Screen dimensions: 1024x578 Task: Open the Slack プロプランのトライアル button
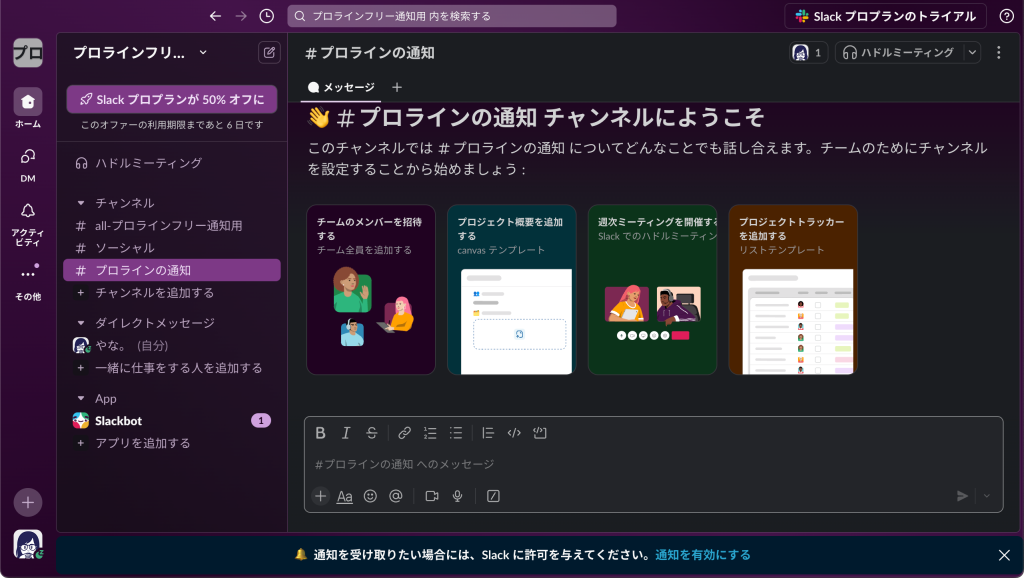888,17
